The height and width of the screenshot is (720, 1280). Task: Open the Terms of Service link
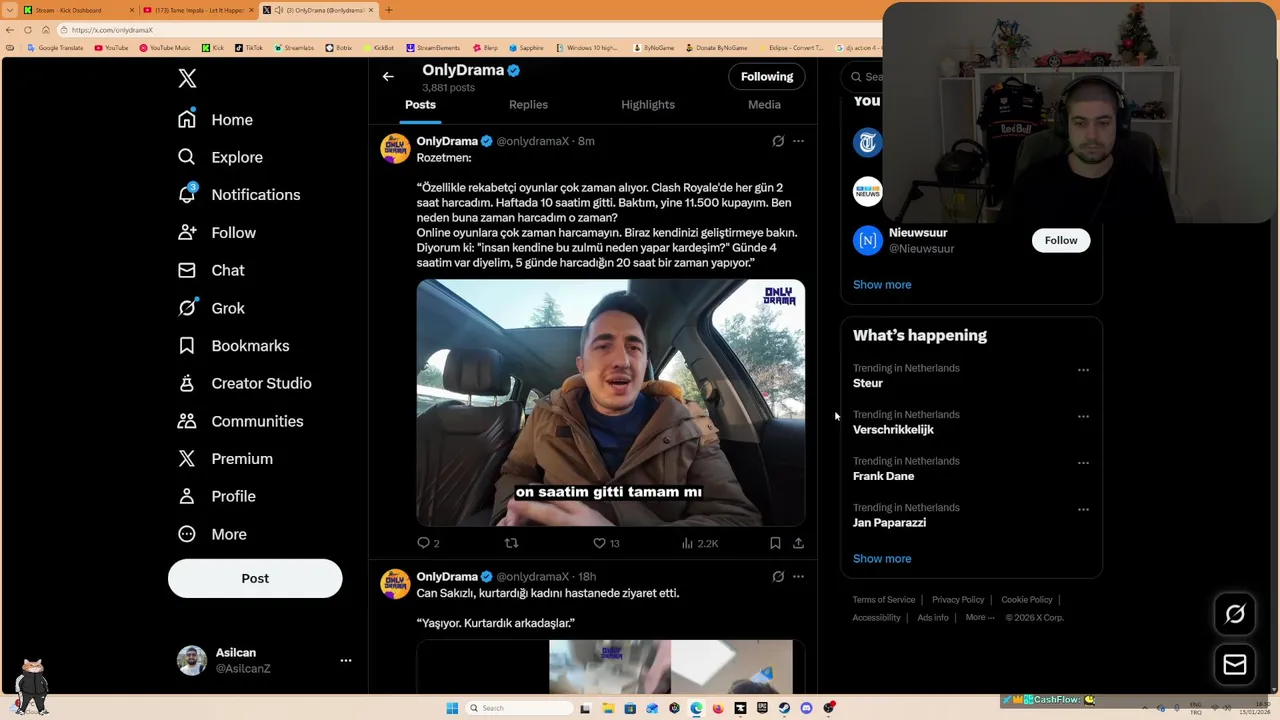coord(883,600)
